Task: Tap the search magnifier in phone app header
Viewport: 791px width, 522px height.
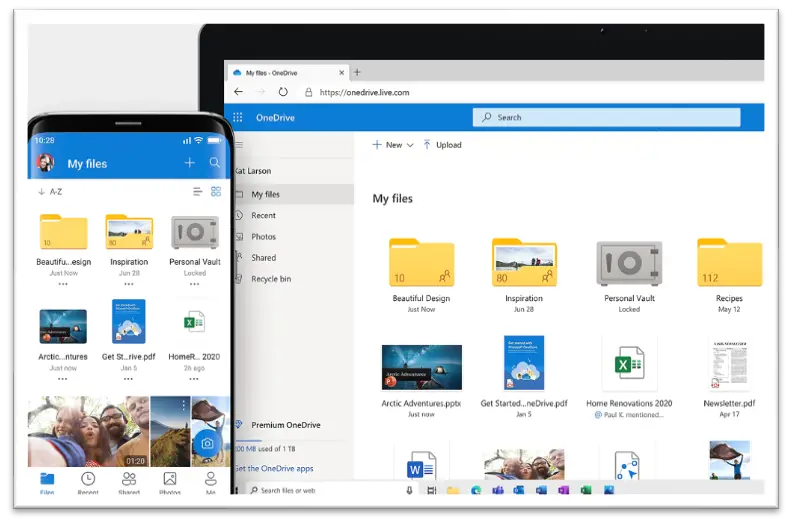Action: [x=214, y=162]
